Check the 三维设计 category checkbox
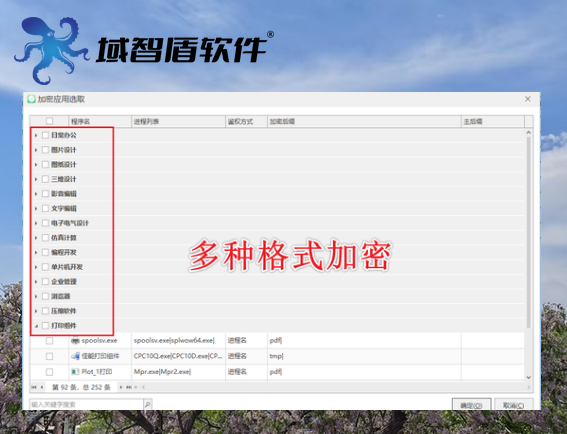Image resolution: width=567 pixels, height=434 pixels. (x=45, y=179)
